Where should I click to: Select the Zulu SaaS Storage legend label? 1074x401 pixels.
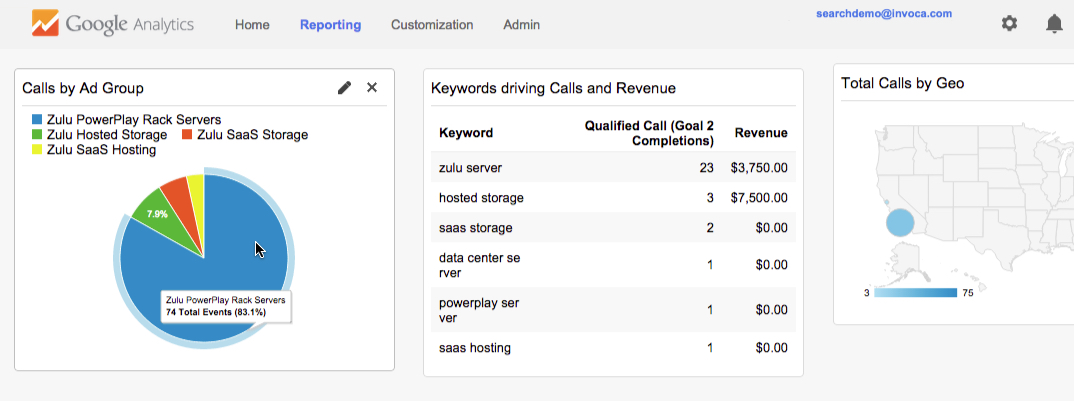[x=252, y=135]
